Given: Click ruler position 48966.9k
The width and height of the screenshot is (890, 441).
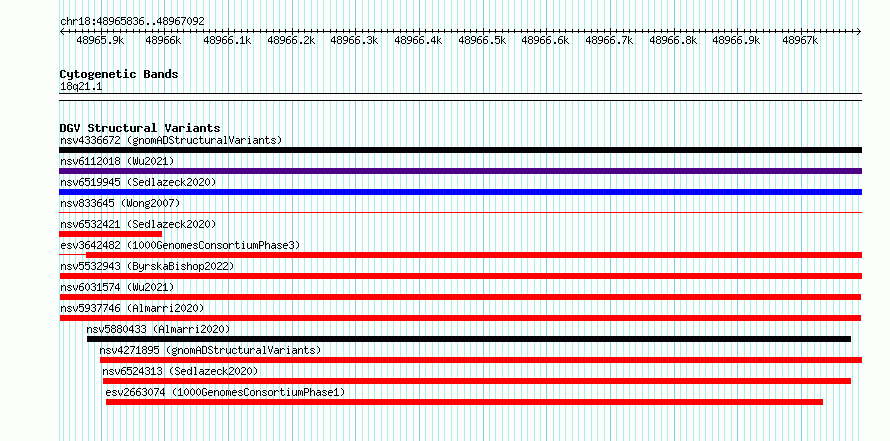Looking at the screenshot, I should pos(737,40).
